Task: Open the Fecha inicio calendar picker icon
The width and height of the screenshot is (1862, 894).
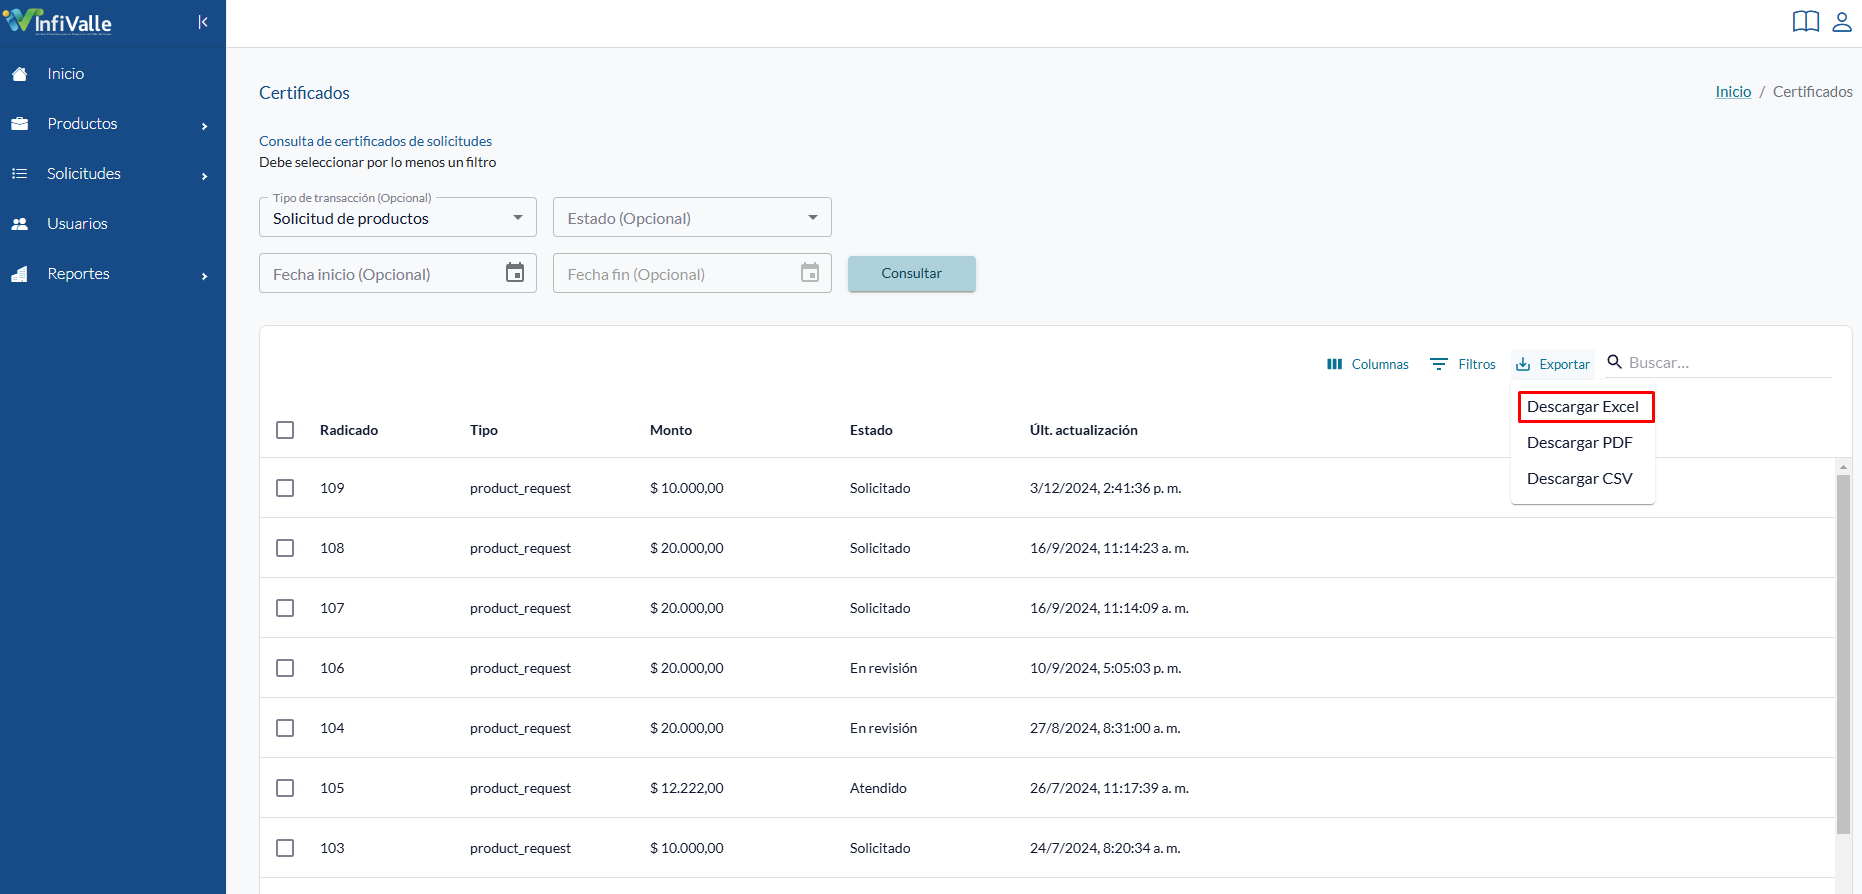Action: 515,273
